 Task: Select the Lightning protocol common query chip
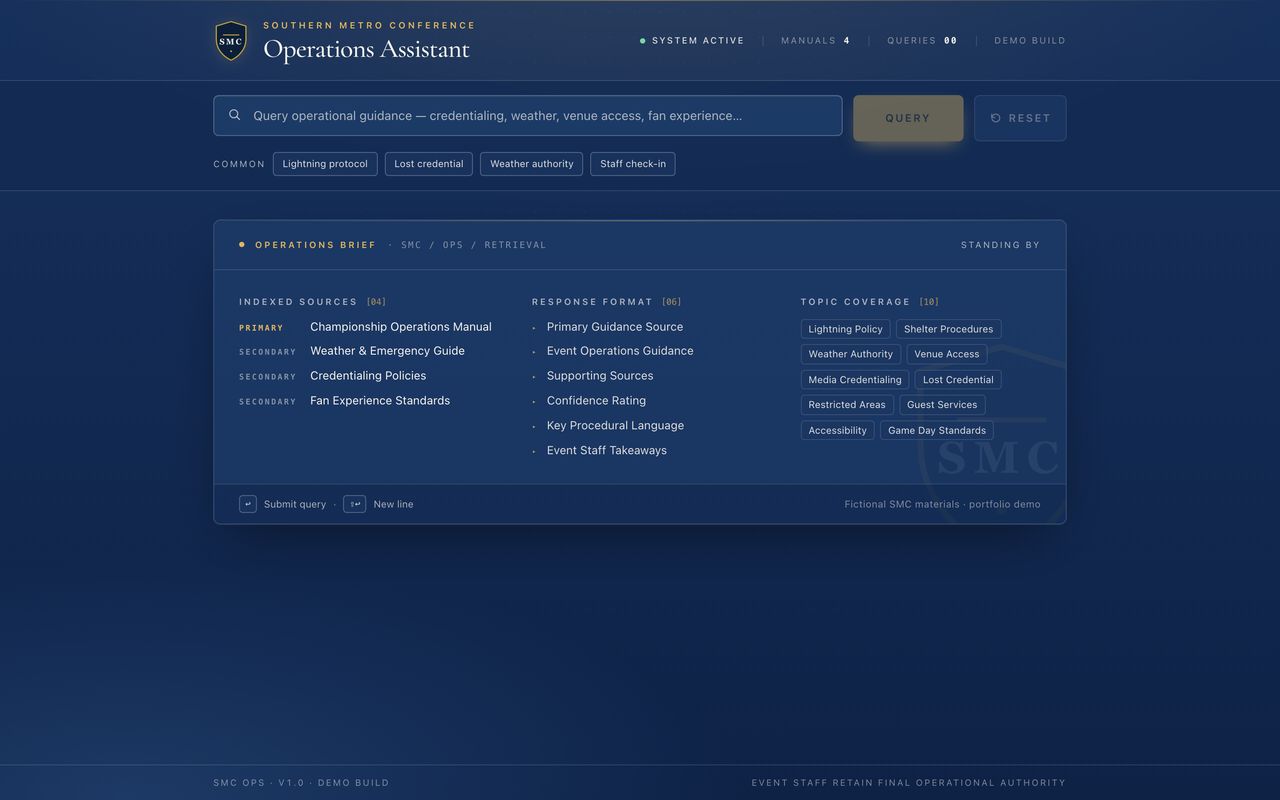pyautogui.click(x=325, y=164)
